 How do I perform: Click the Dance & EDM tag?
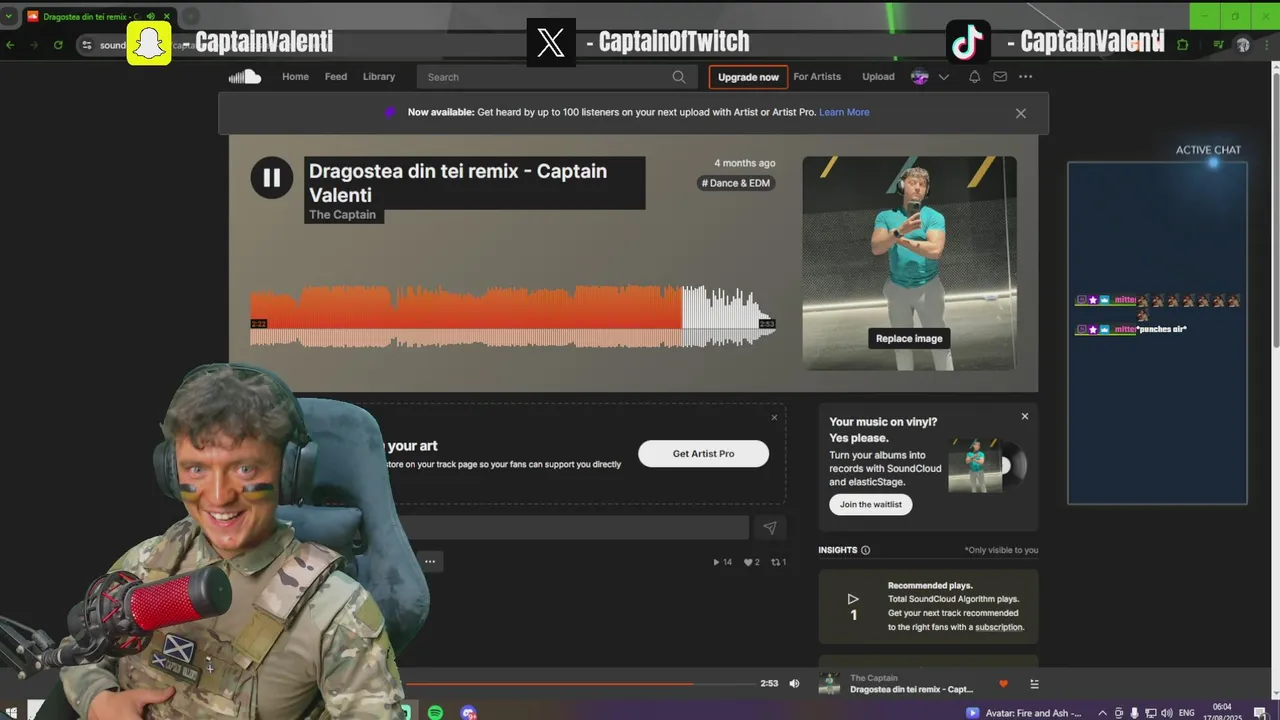pos(736,183)
